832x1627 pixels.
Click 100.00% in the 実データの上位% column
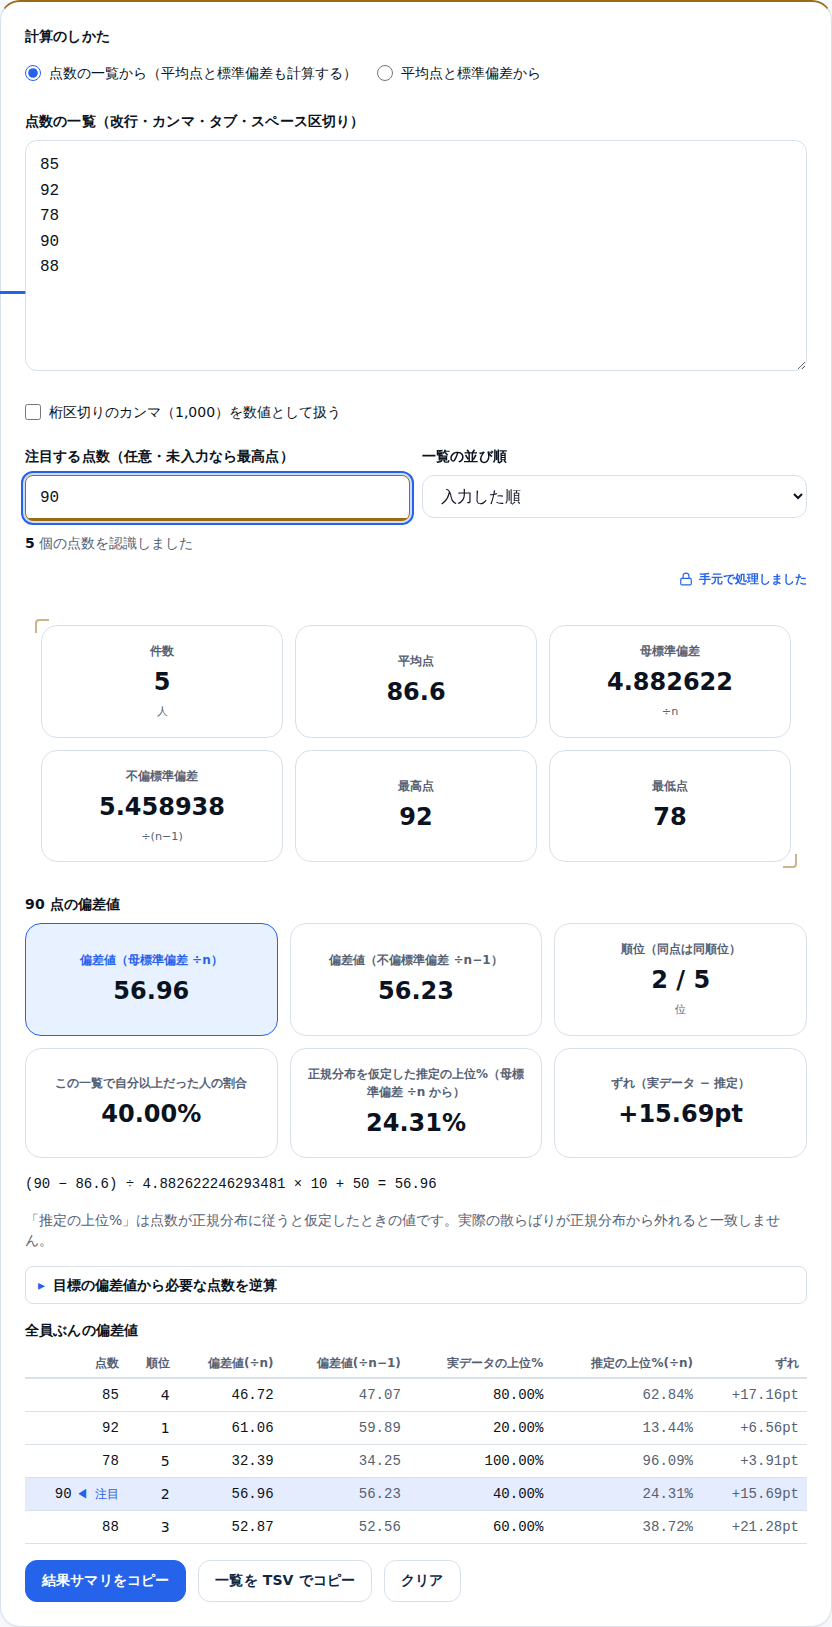(x=514, y=1461)
